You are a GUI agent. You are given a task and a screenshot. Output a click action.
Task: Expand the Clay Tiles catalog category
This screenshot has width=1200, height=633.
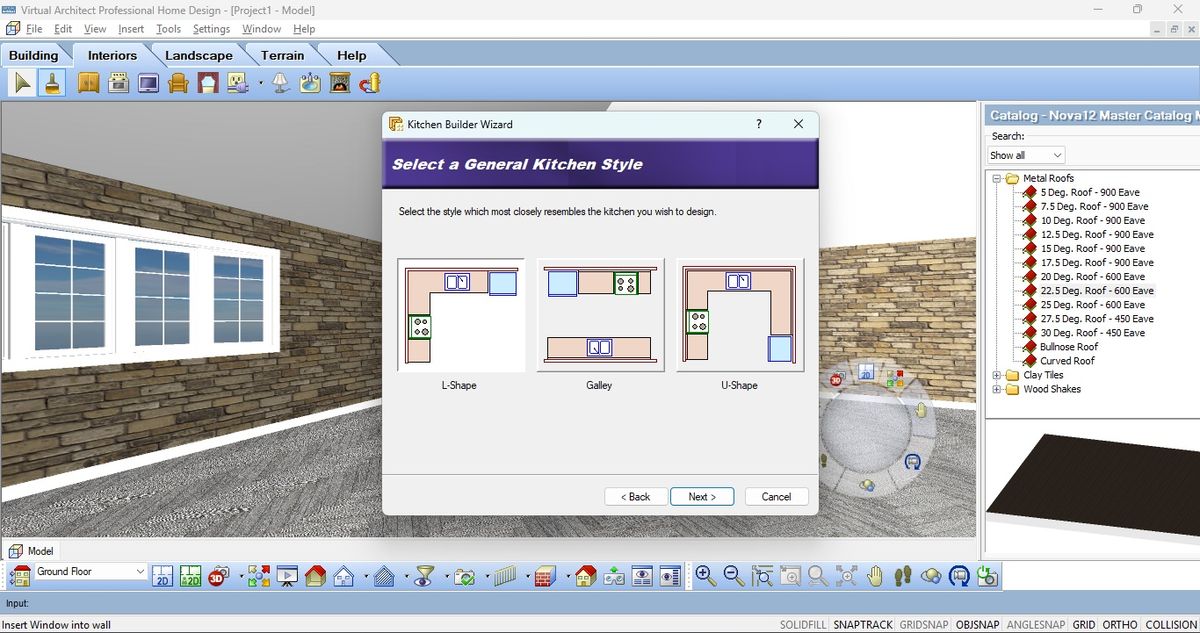tap(996, 375)
